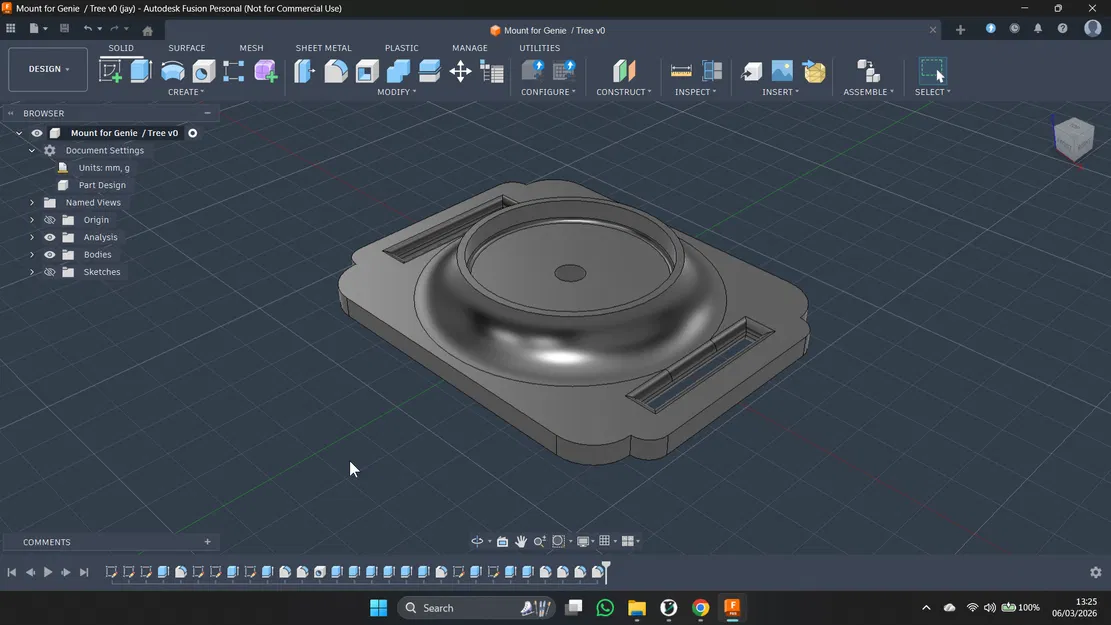1111x625 pixels.
Task: Switch to the SHEET METAL tab
Action: (x=323, y=48)
